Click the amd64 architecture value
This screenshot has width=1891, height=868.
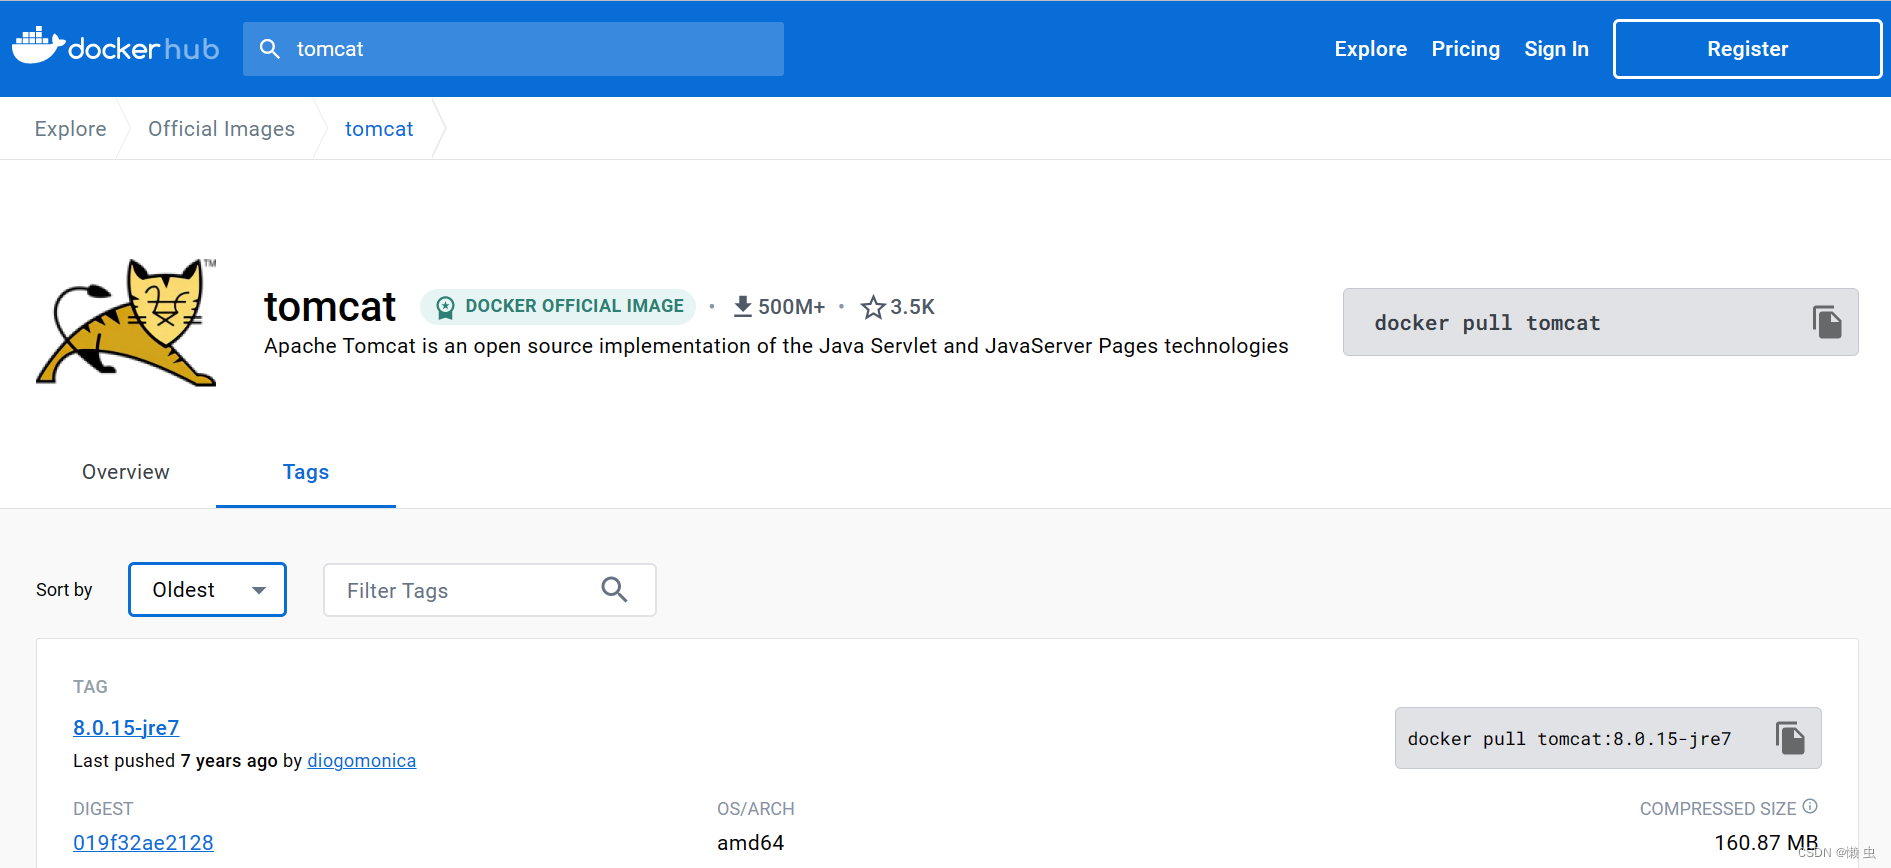[750, 843]
